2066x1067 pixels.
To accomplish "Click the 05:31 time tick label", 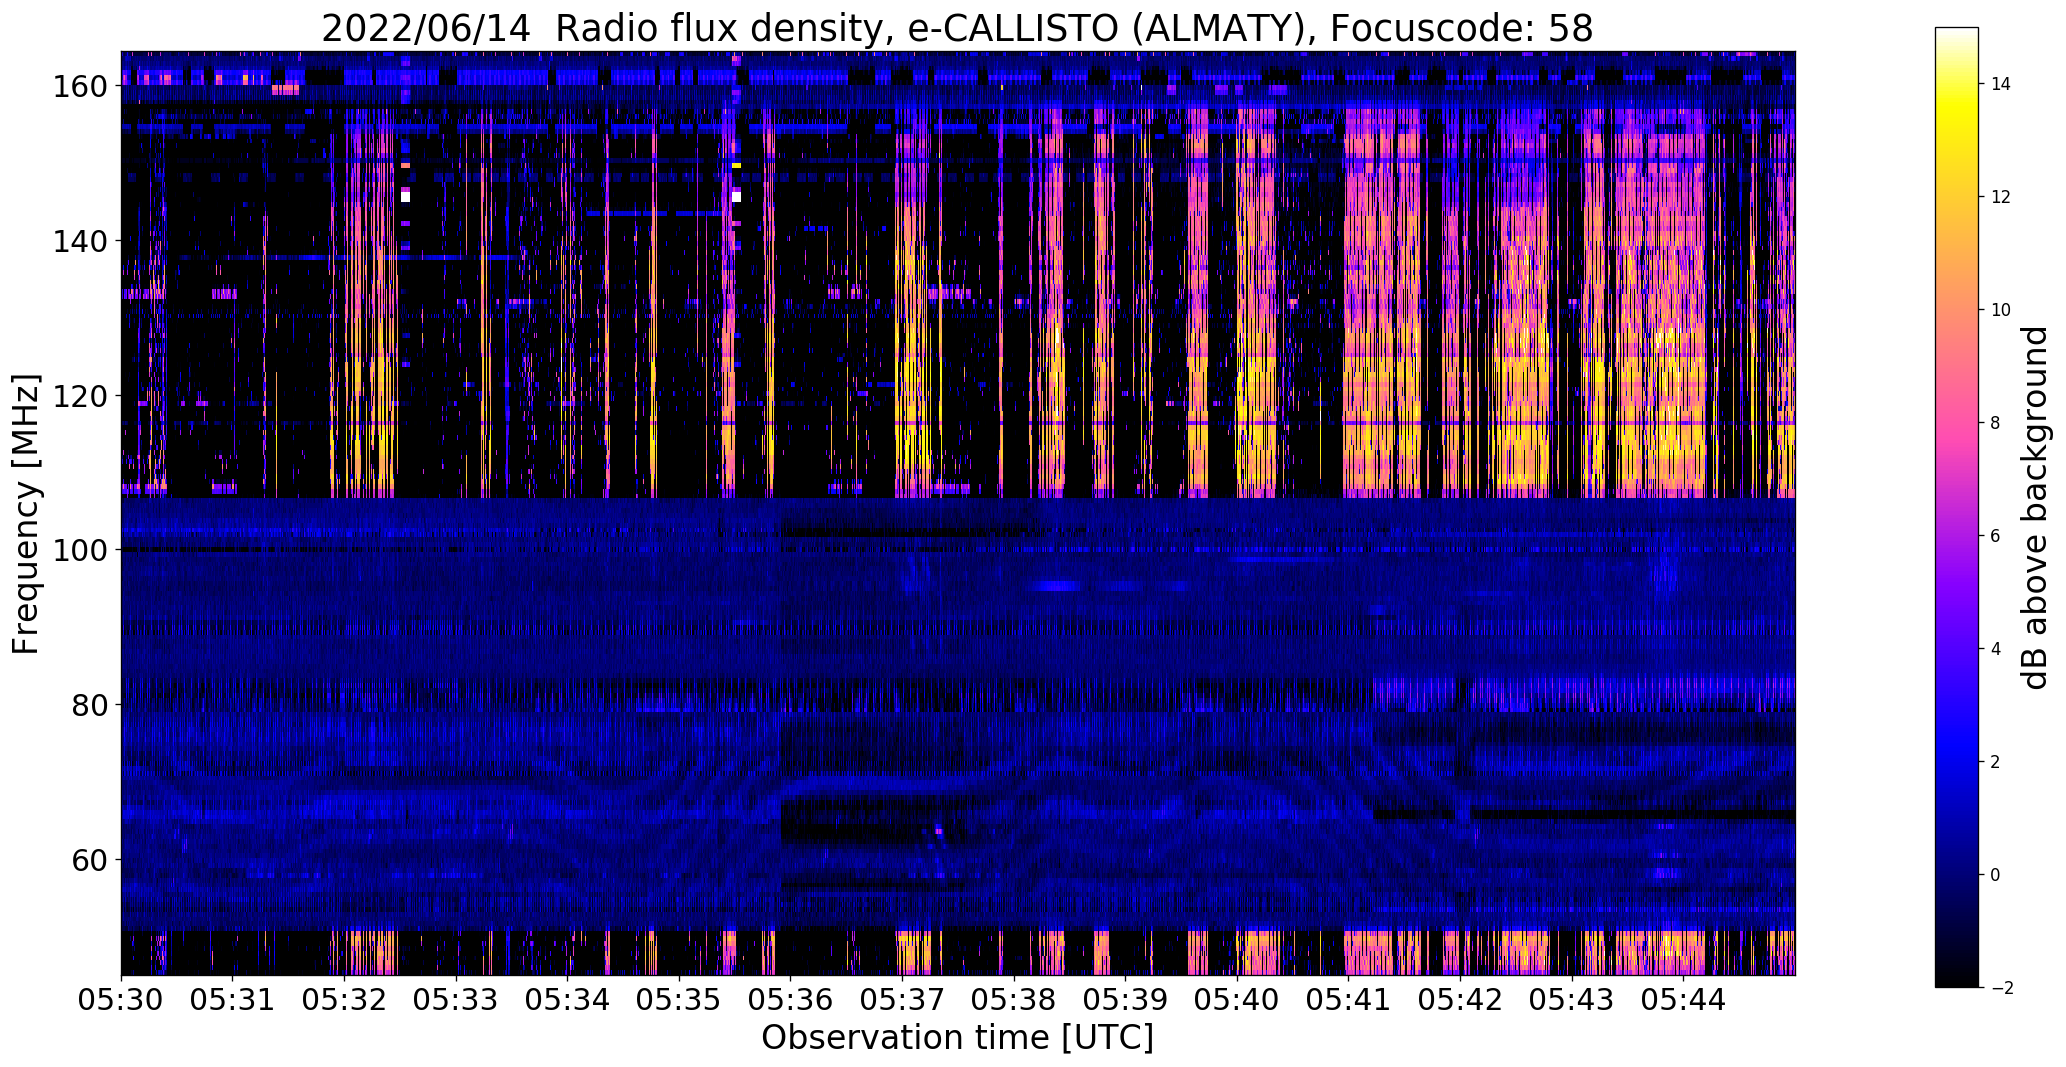I will click(233, 999).
